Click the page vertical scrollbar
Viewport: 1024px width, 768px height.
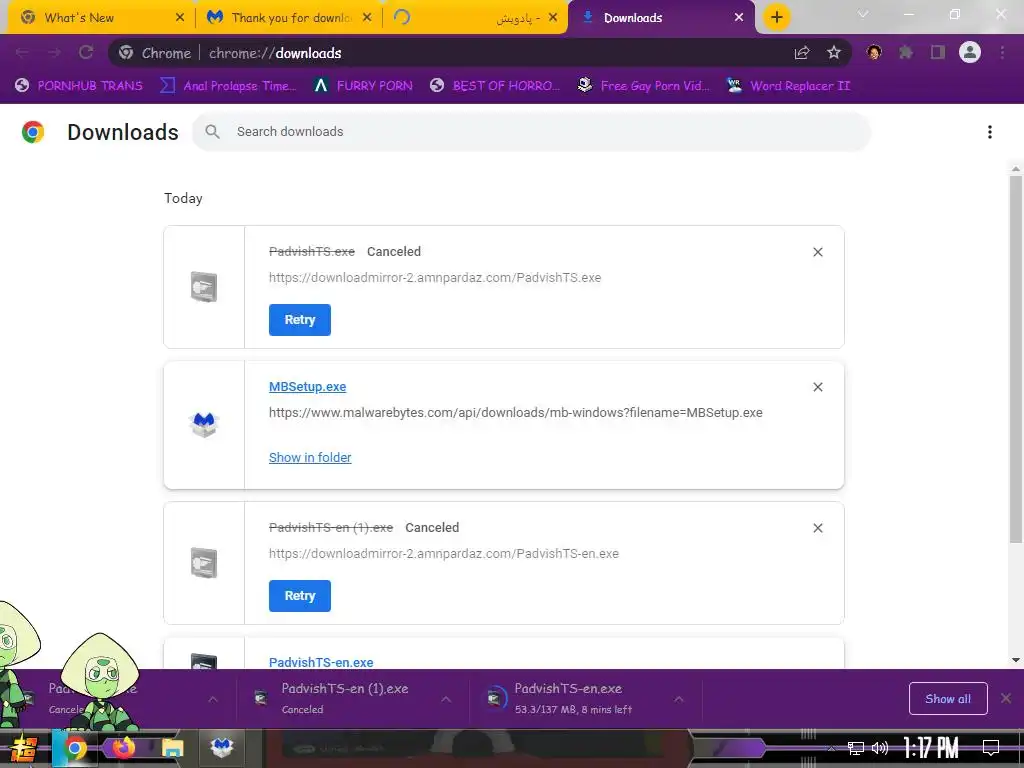click(x=1016, y=359)
